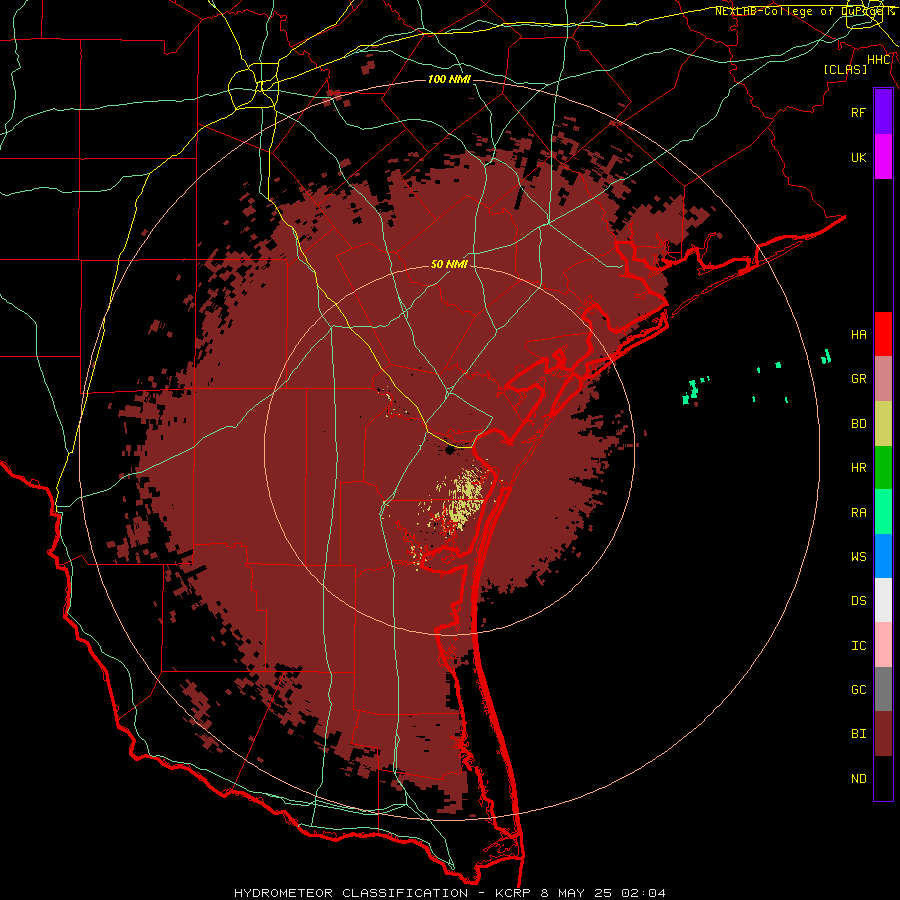
Task: Click the GC gray legend swatch
Action: [x=883, y=689]
